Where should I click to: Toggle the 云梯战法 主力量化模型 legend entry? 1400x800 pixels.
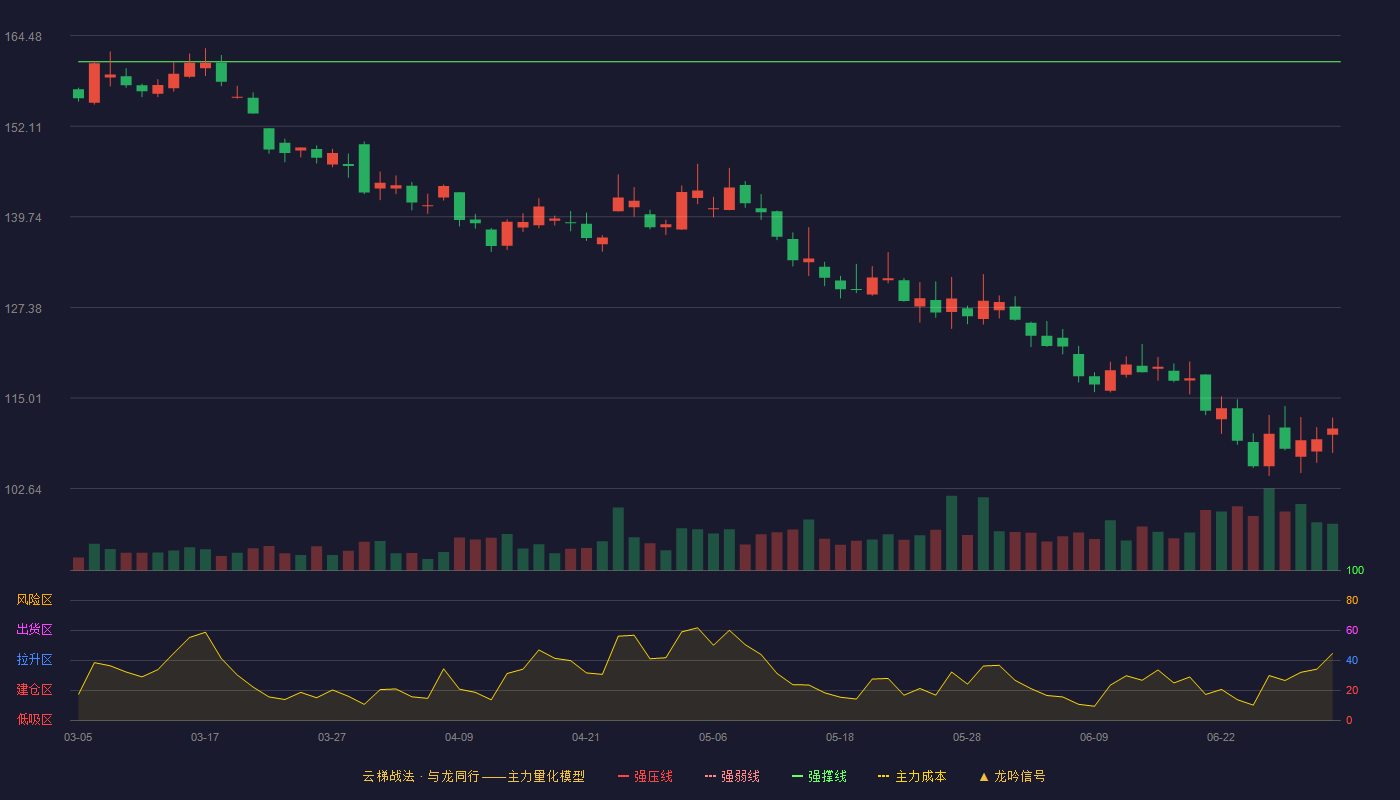(x=473, y=776)
